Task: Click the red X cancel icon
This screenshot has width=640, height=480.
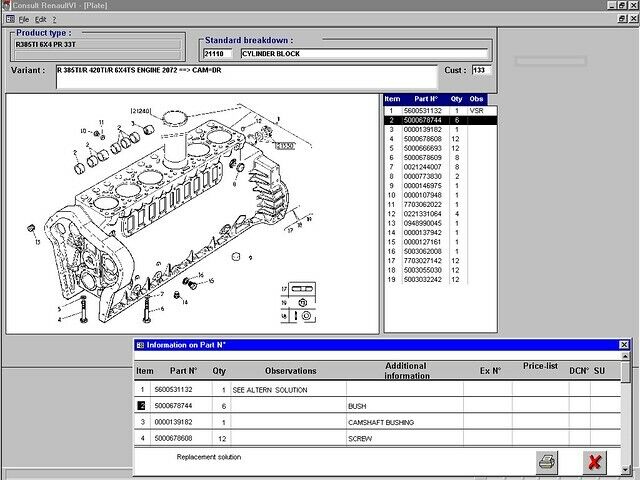Action: (x=595, y=462)
